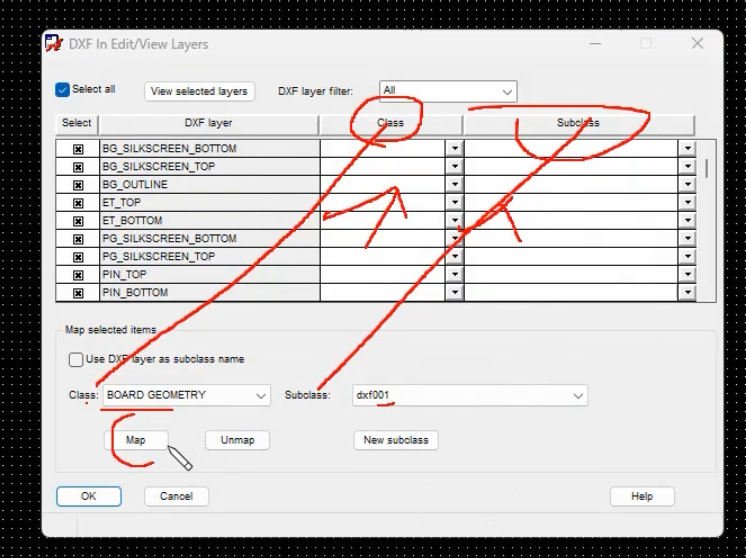Click the Map button
Image resolution: width=746 pixels, height=558 pixels.
[x=136, y=440]
